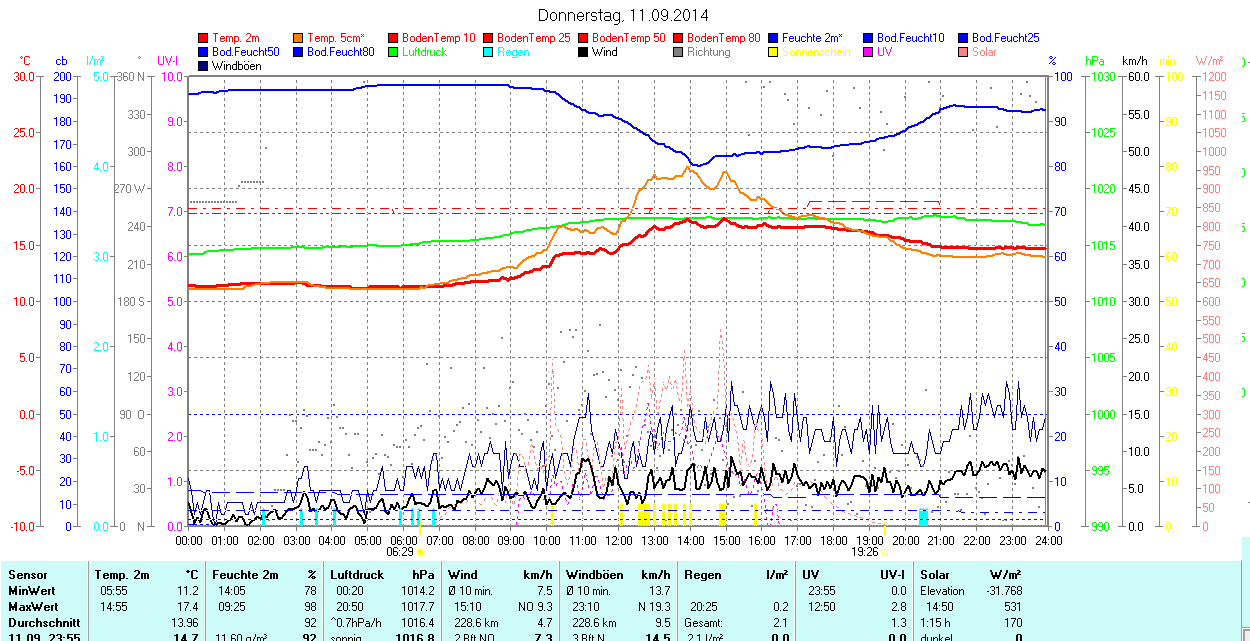Viewport: 1250px width, 641px height.
Task: Click the sunset time label 19:26
Action: pos(864,551)
